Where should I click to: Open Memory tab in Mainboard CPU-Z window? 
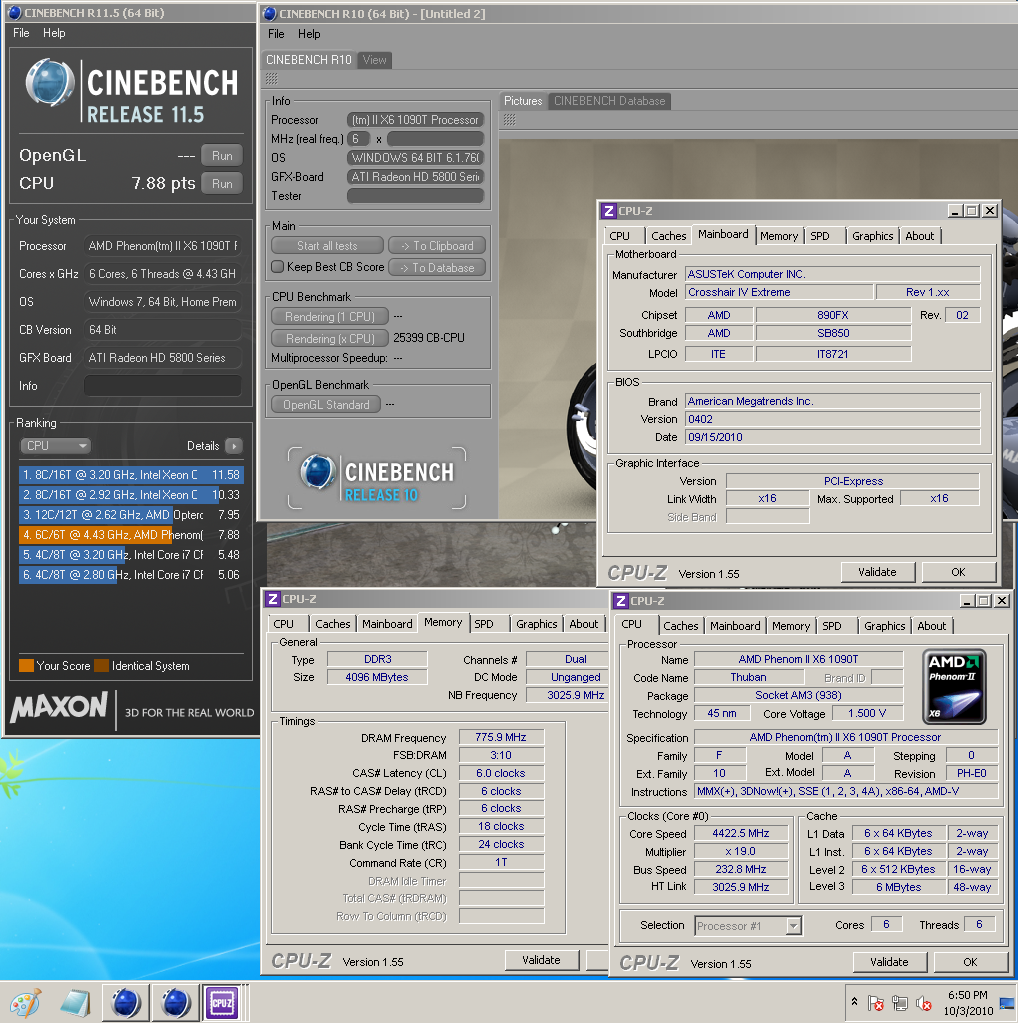(x=779, y=236)
